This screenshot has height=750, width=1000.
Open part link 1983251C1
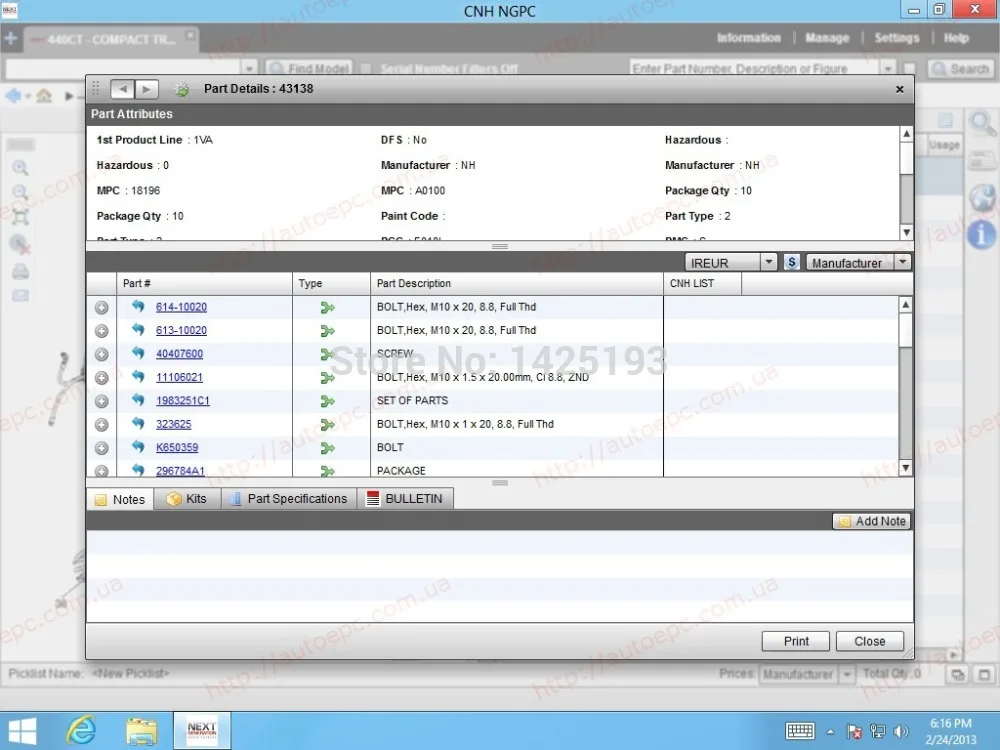pyautogui.click(x=182, y=401)
